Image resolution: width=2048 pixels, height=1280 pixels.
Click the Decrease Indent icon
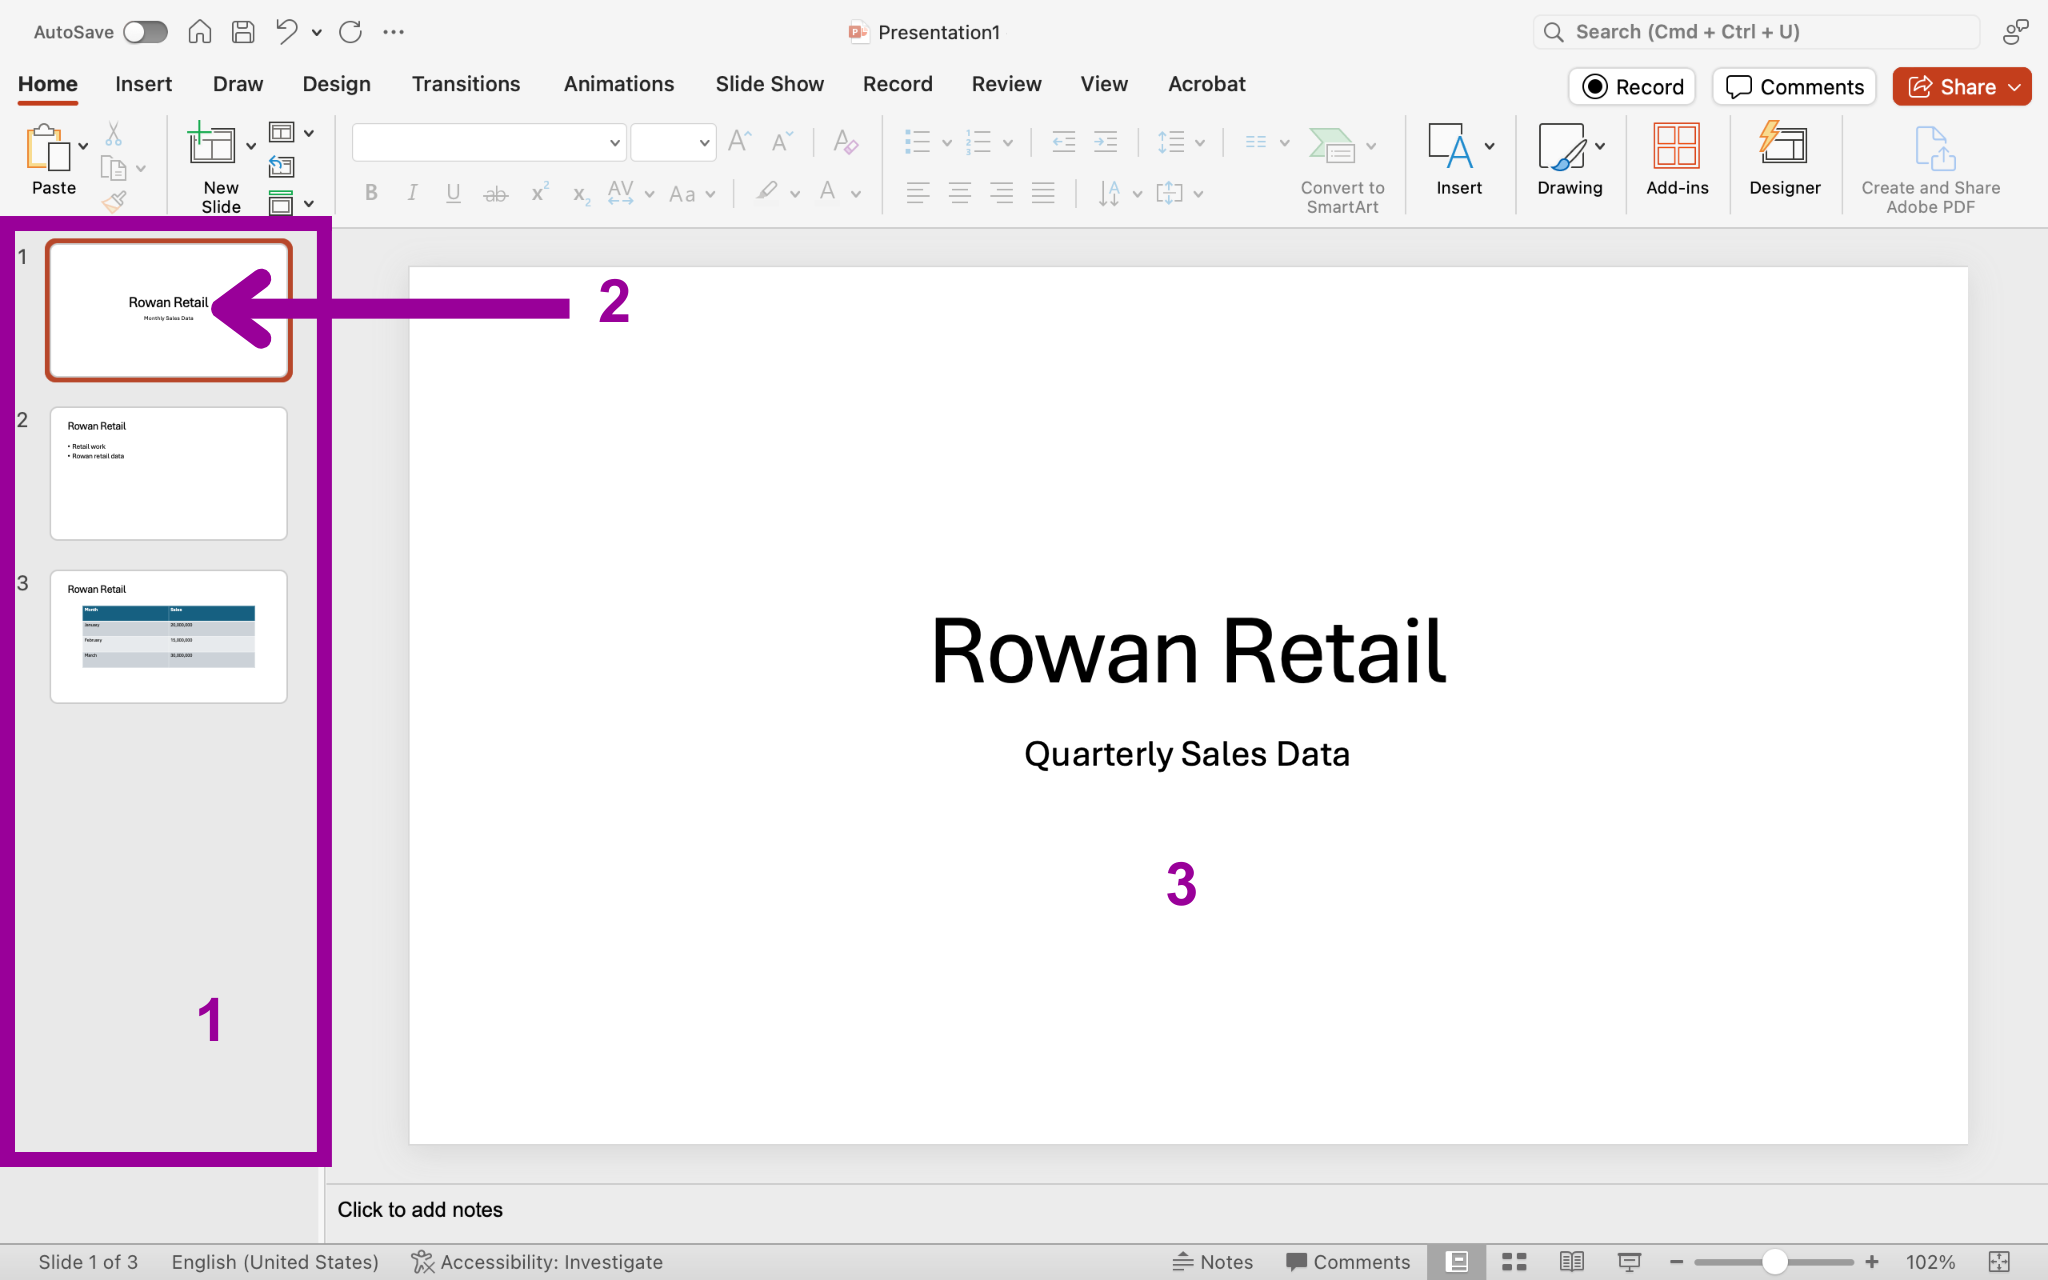1064,143
